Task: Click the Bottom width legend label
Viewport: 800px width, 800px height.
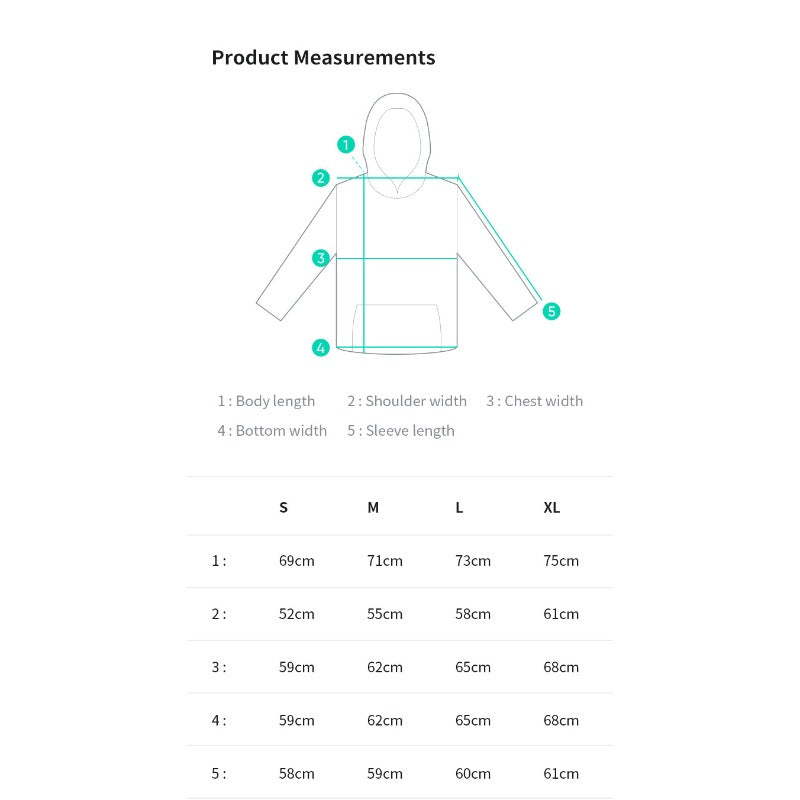Action: [272, 431]
